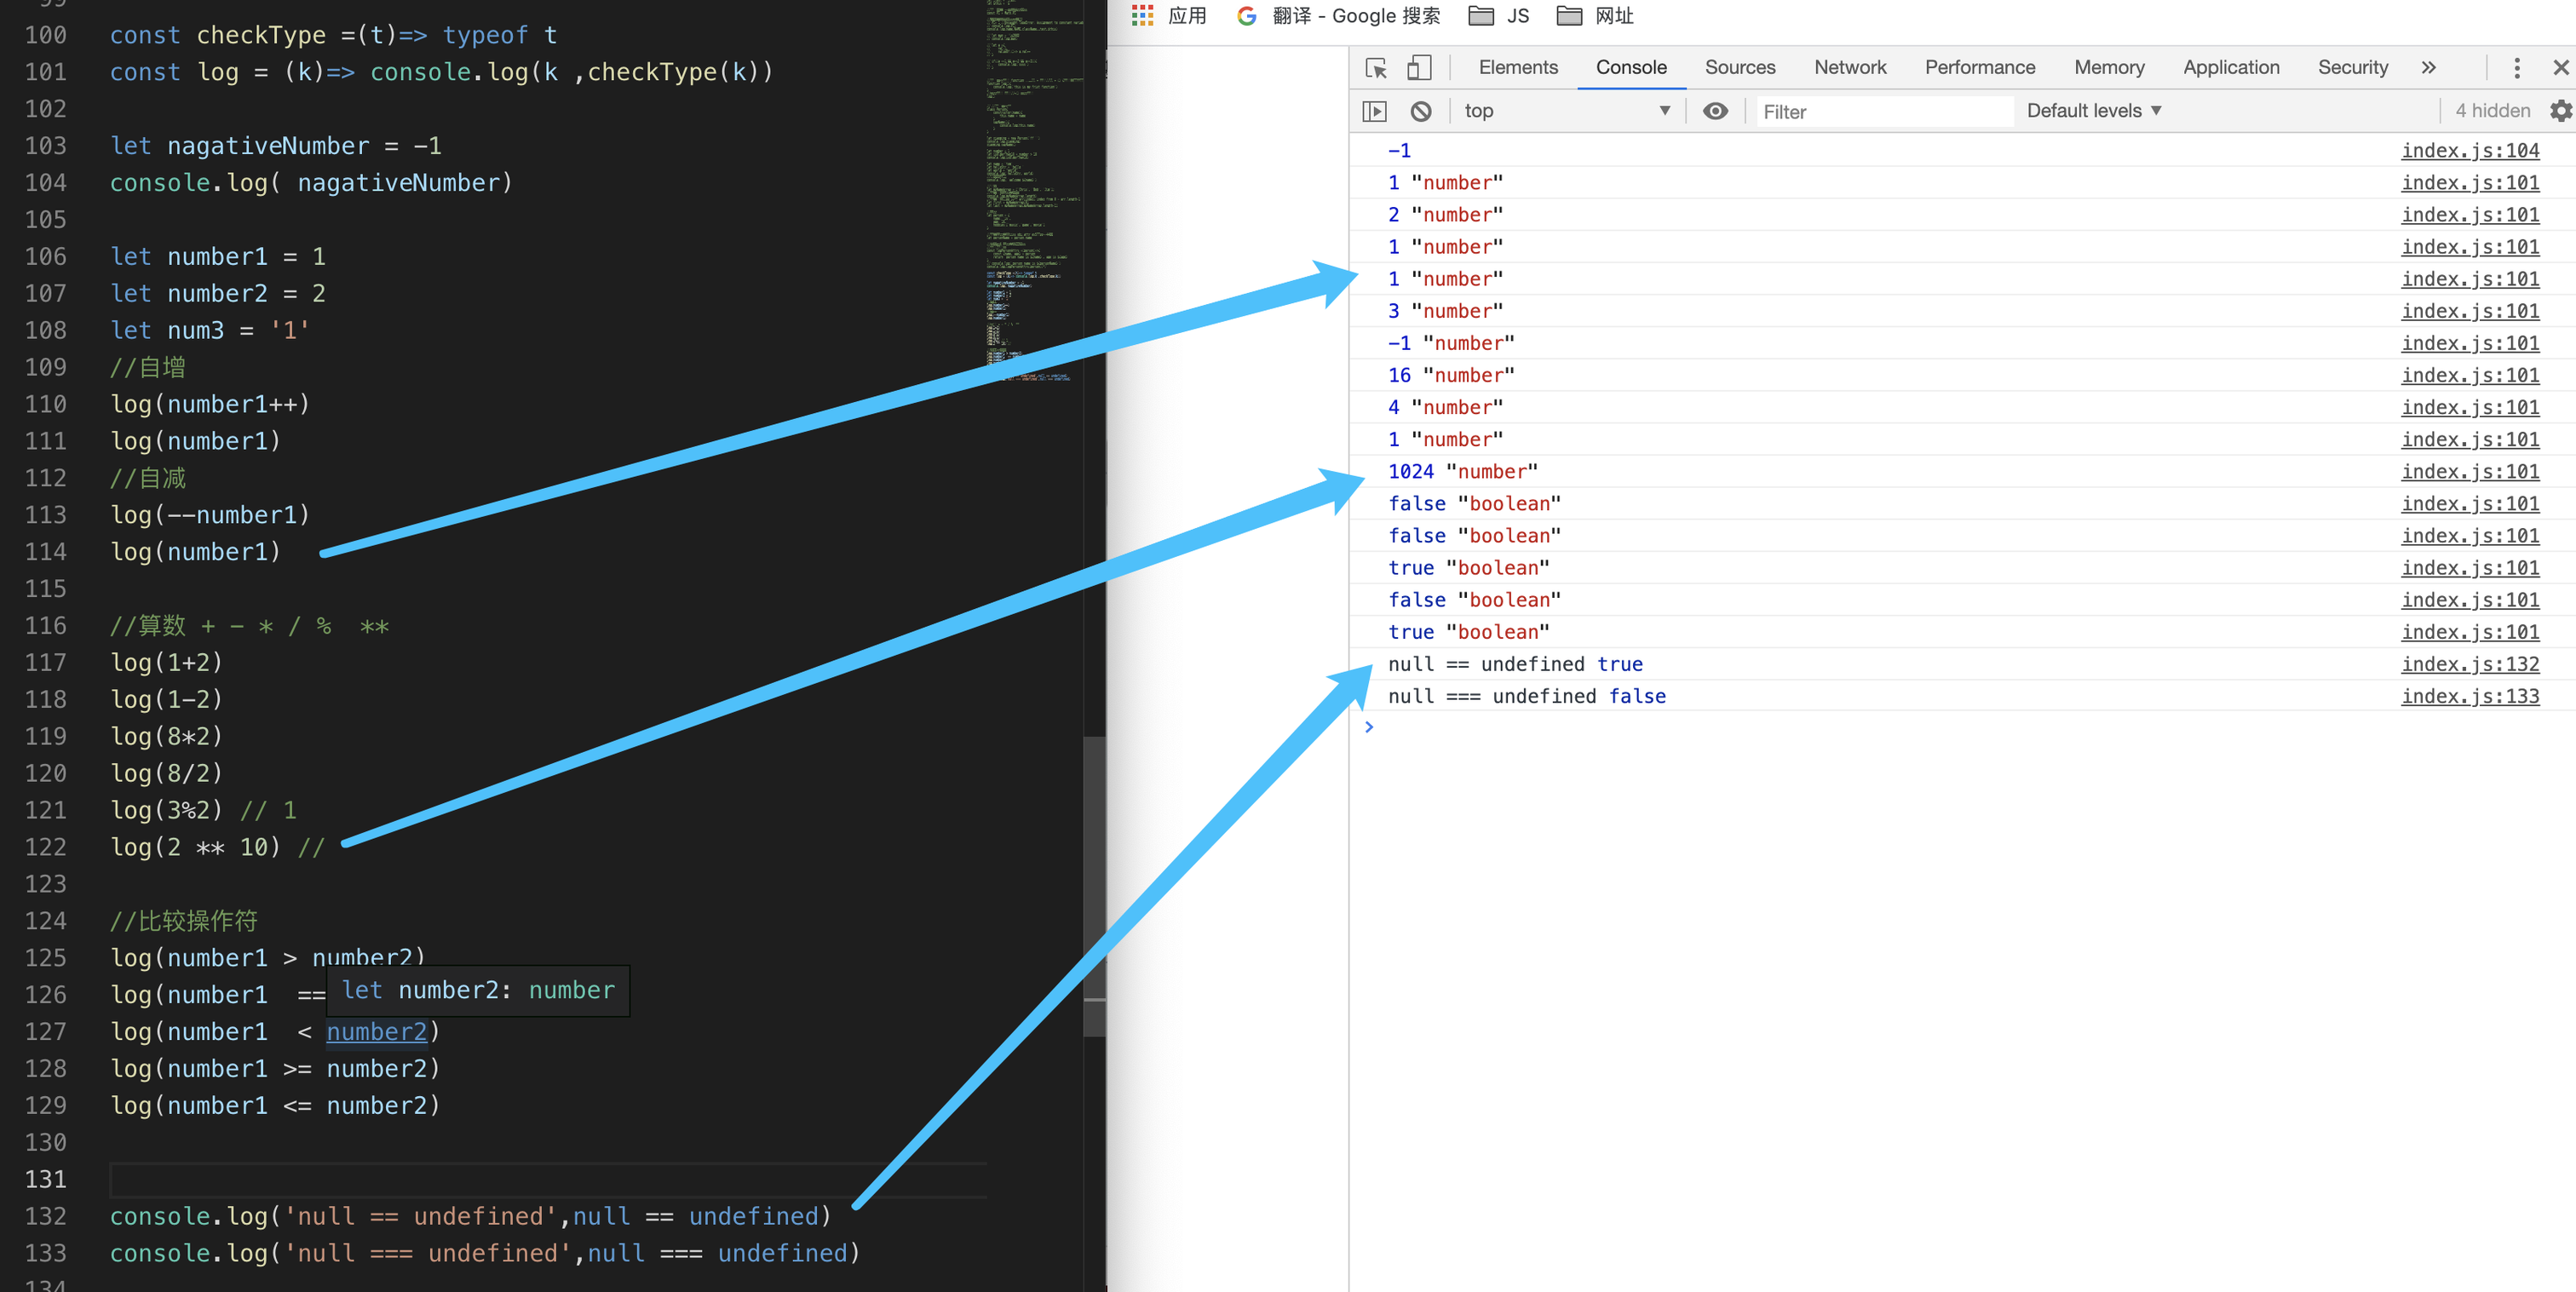Click the clear console icon
Image resolution: width=2576 pixels, height=1292 pixels.
[1420, 111]
